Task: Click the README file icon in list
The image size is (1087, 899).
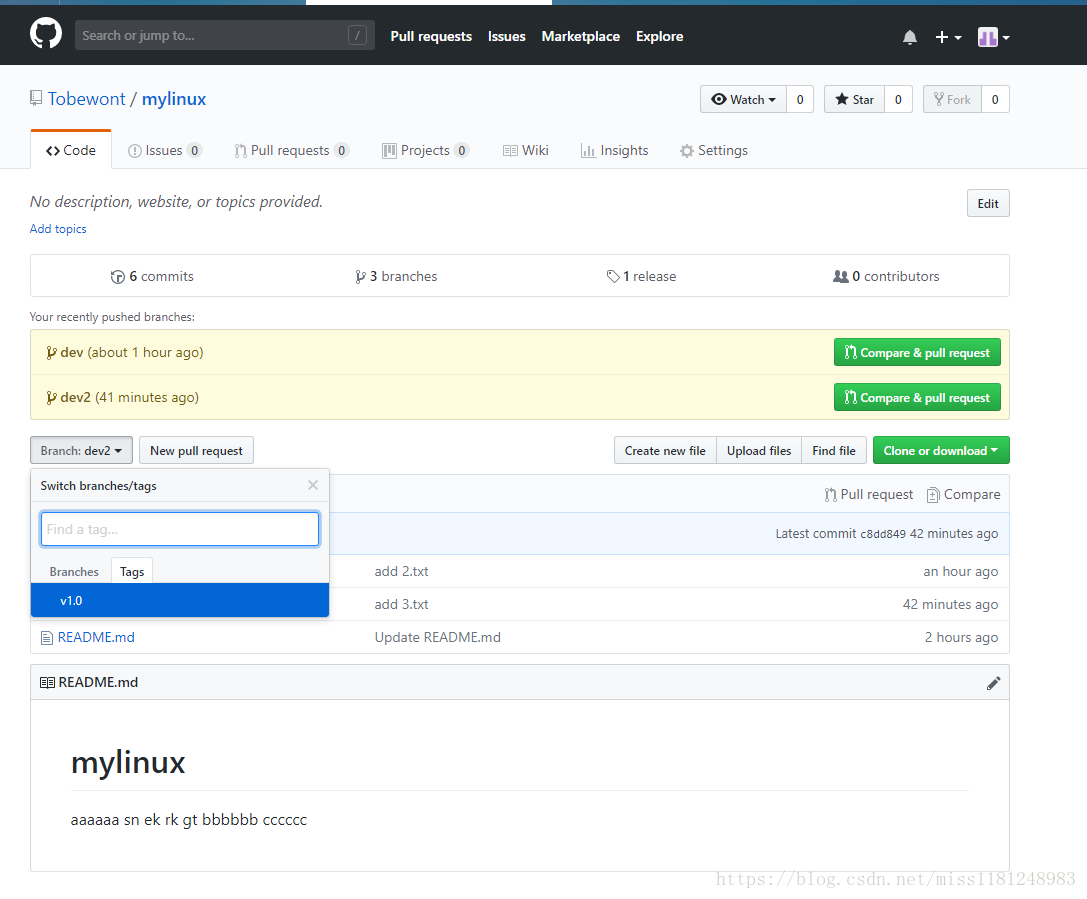Action: tap(46, 638)
